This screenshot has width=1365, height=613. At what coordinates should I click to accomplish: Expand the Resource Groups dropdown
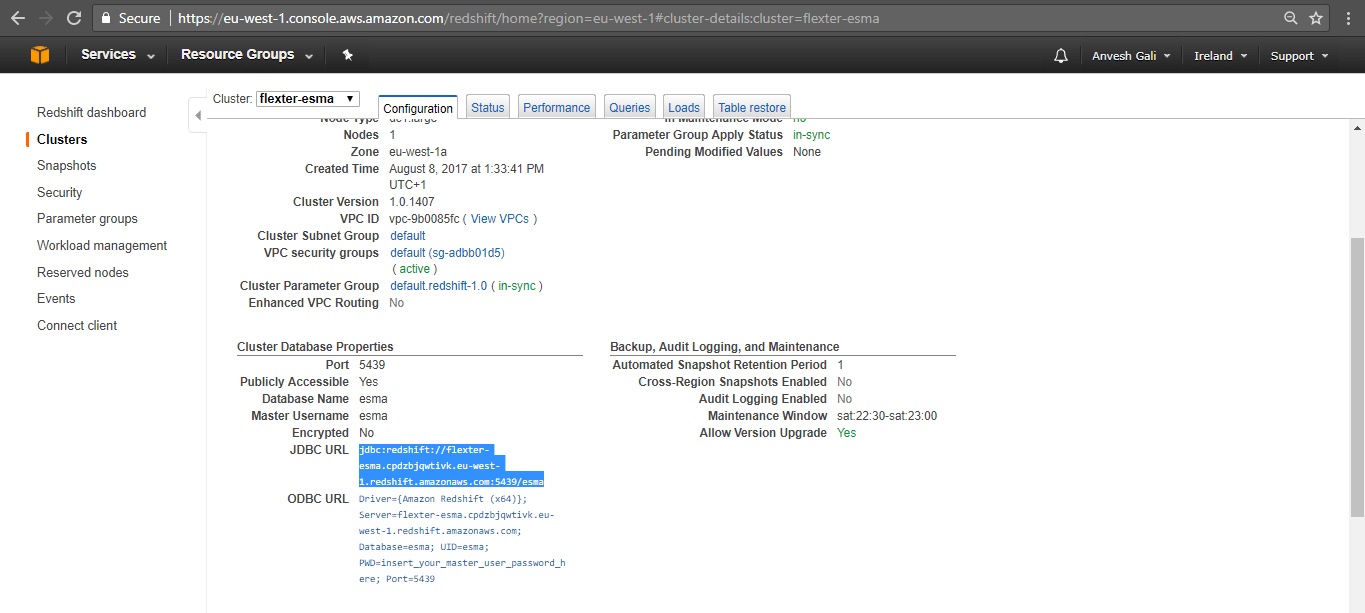[247, 55]
